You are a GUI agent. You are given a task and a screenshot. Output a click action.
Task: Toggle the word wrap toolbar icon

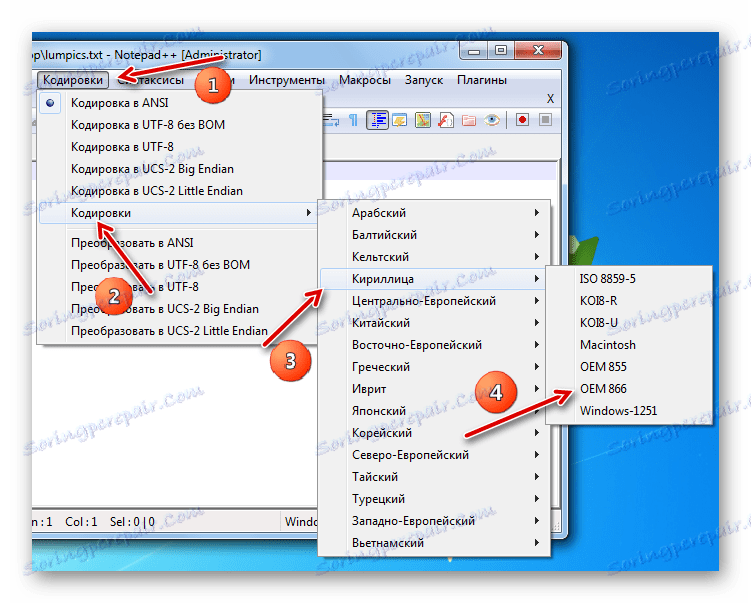(331, 120)
